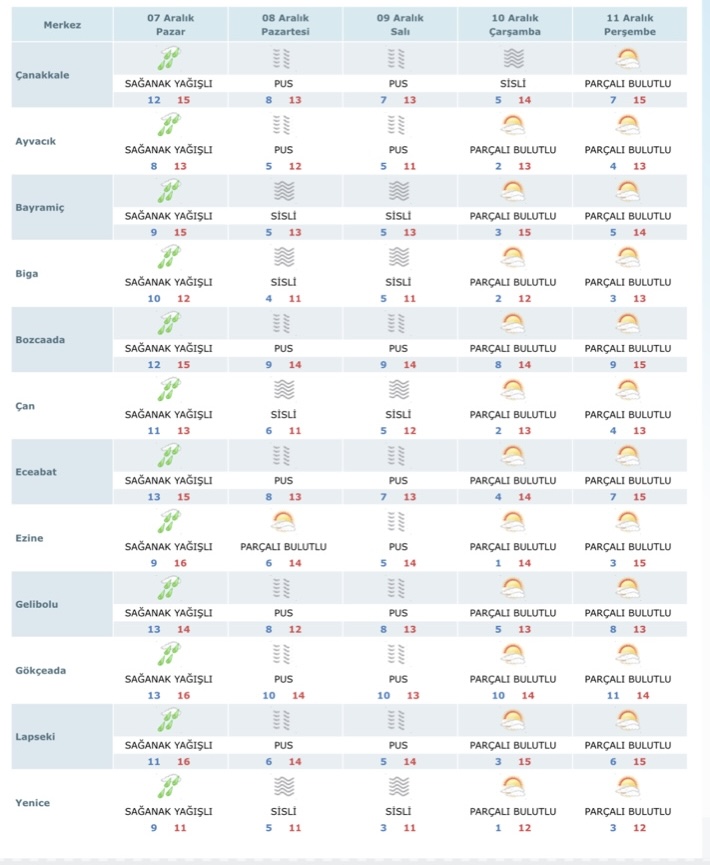Select the 07 Aralık Pazar column header
The image size is (710, 865).
coord(169,25)
